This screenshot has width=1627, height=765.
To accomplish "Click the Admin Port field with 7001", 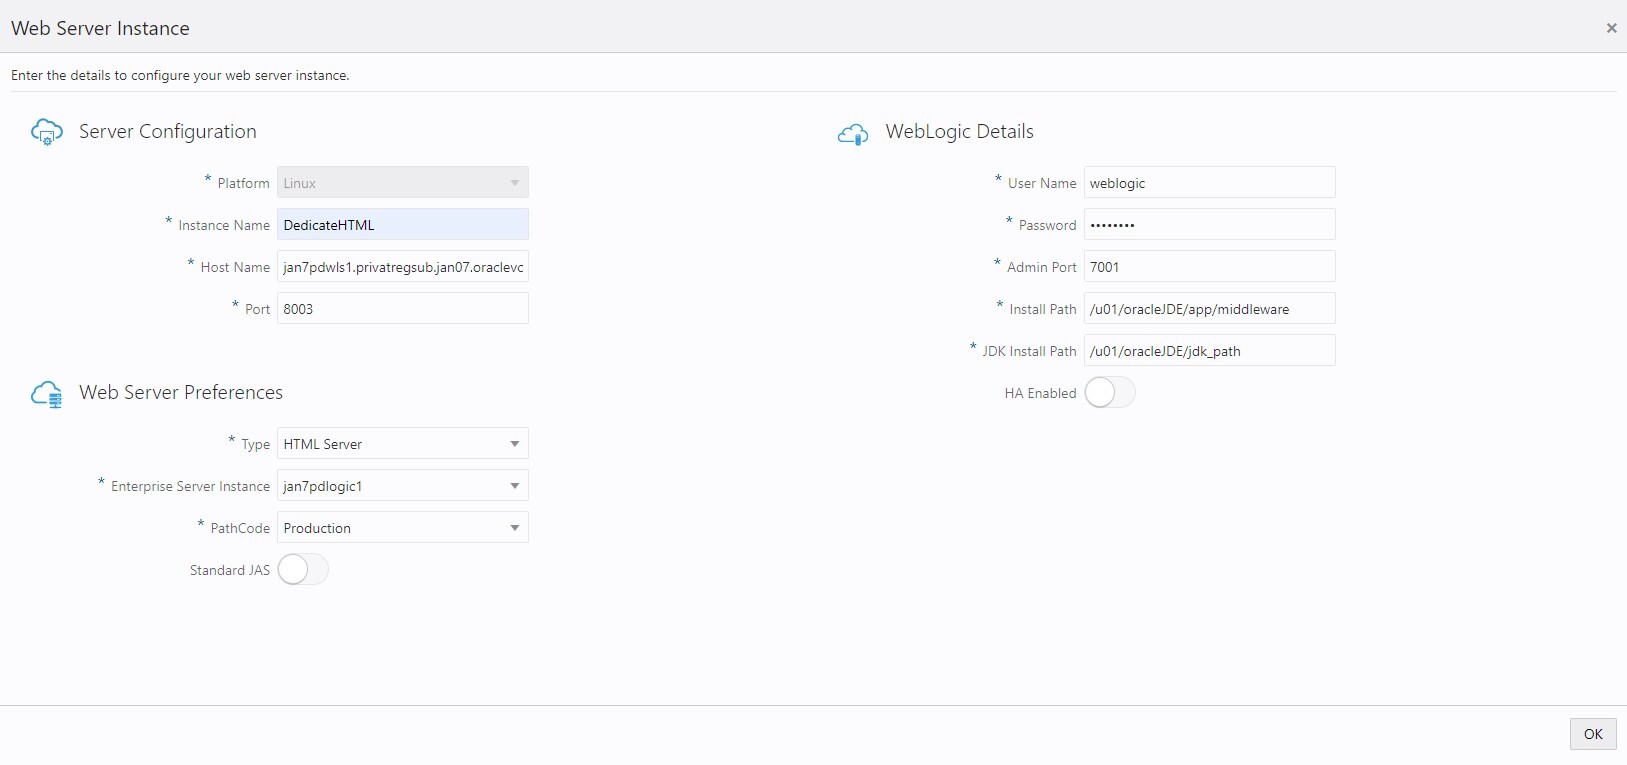I will (1210, 267).
